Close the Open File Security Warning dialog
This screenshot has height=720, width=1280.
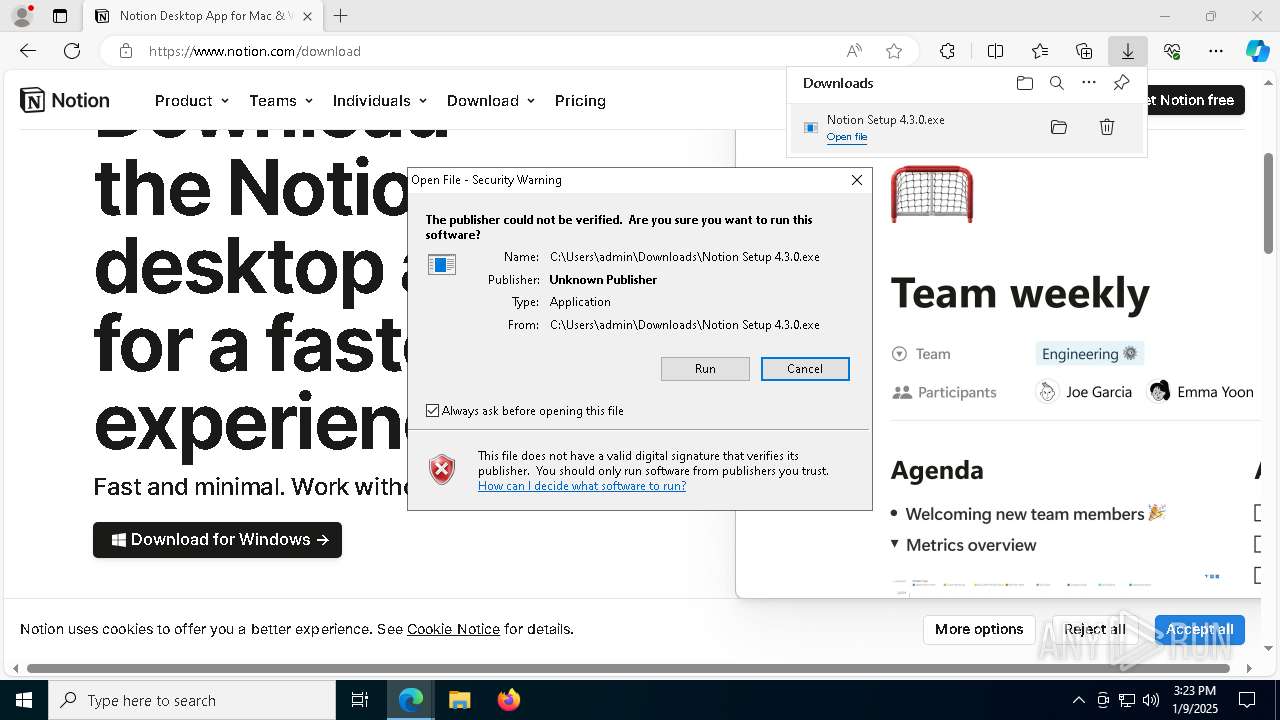click(856, 180)
